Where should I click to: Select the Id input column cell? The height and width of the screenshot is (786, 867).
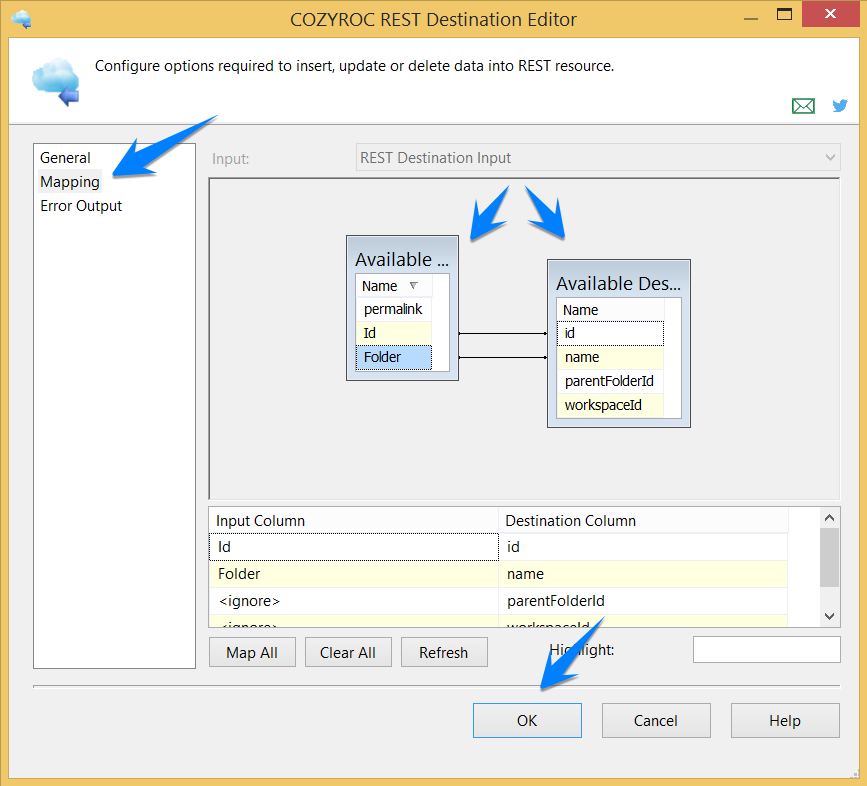(354, 547)
